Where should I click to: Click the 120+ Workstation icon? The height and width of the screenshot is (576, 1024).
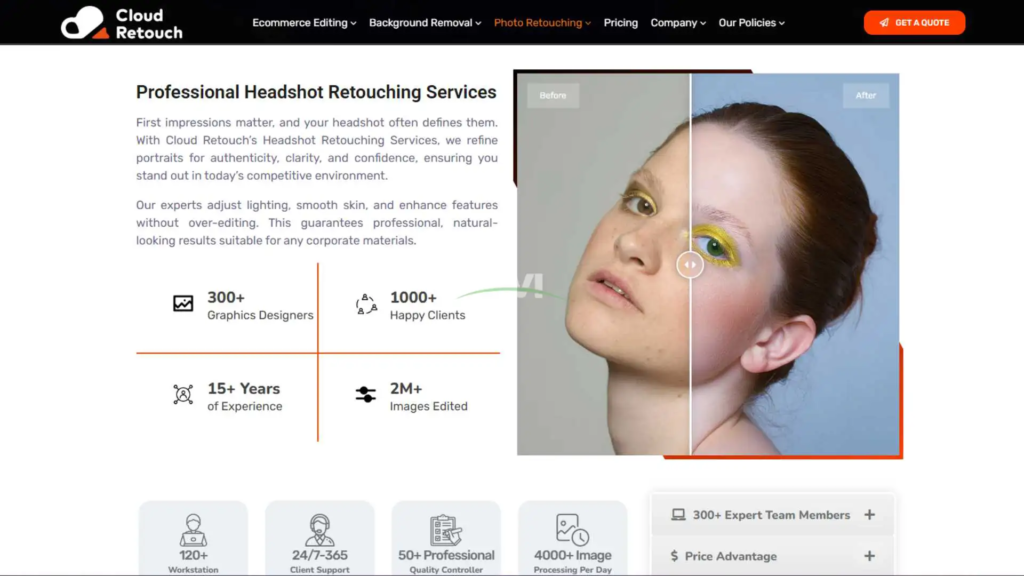click(193, 530)
